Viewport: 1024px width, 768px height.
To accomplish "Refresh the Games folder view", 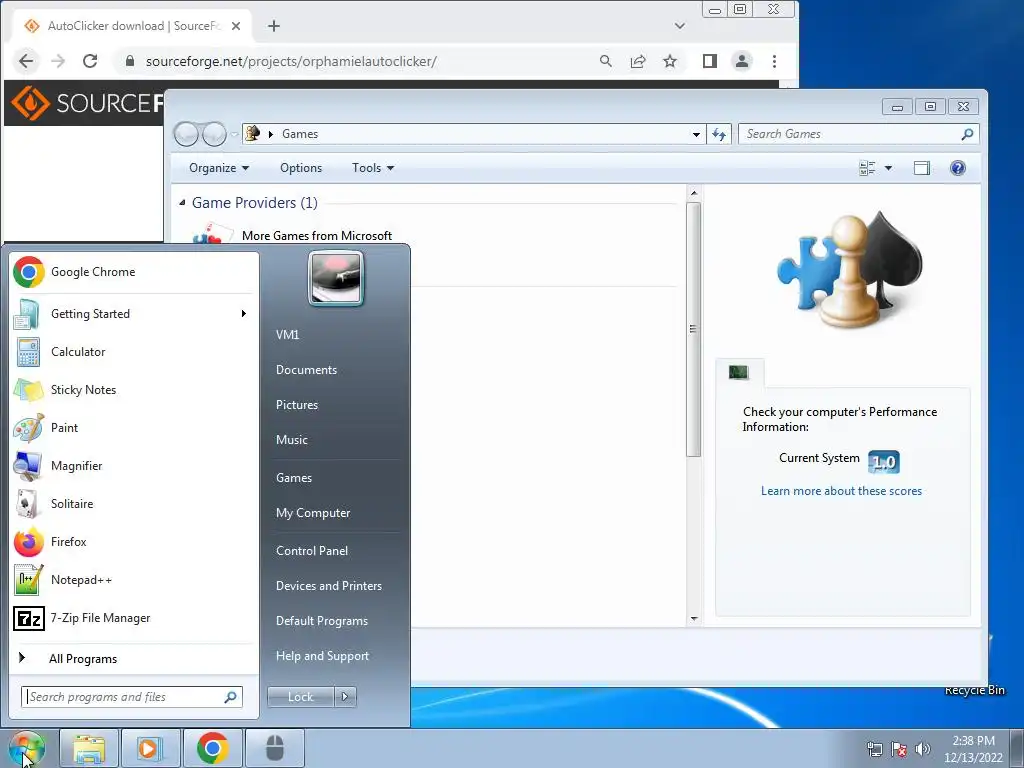I will coord(719,134).
